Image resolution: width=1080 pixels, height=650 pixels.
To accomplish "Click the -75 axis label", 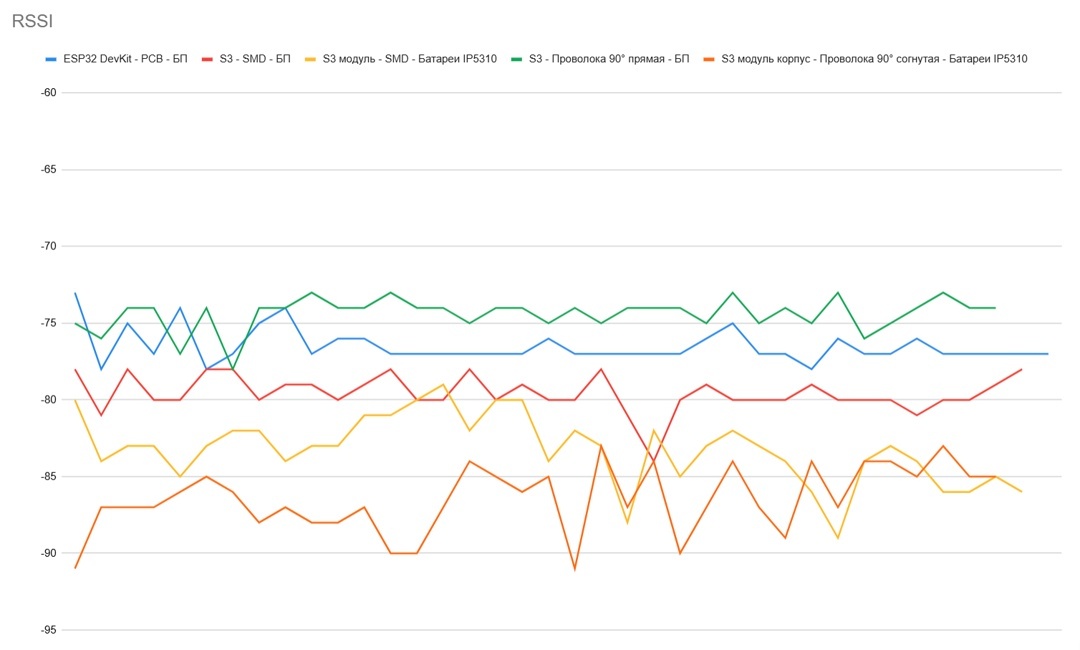I will pyautogui.click(x=48, y=323).
